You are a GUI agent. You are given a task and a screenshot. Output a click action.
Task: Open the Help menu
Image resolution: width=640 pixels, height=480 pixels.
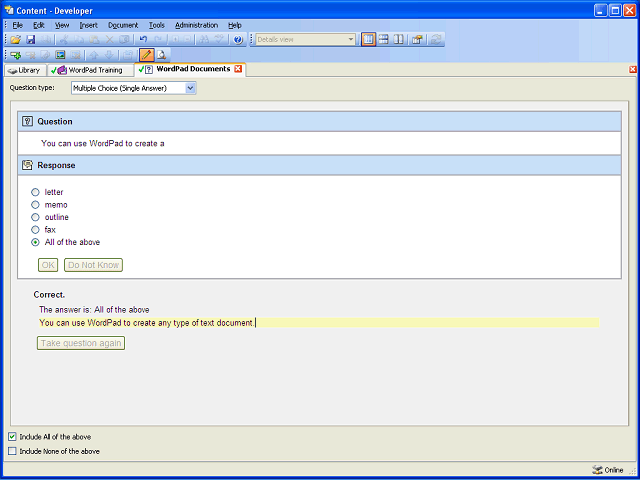click(x=235, y=25)
